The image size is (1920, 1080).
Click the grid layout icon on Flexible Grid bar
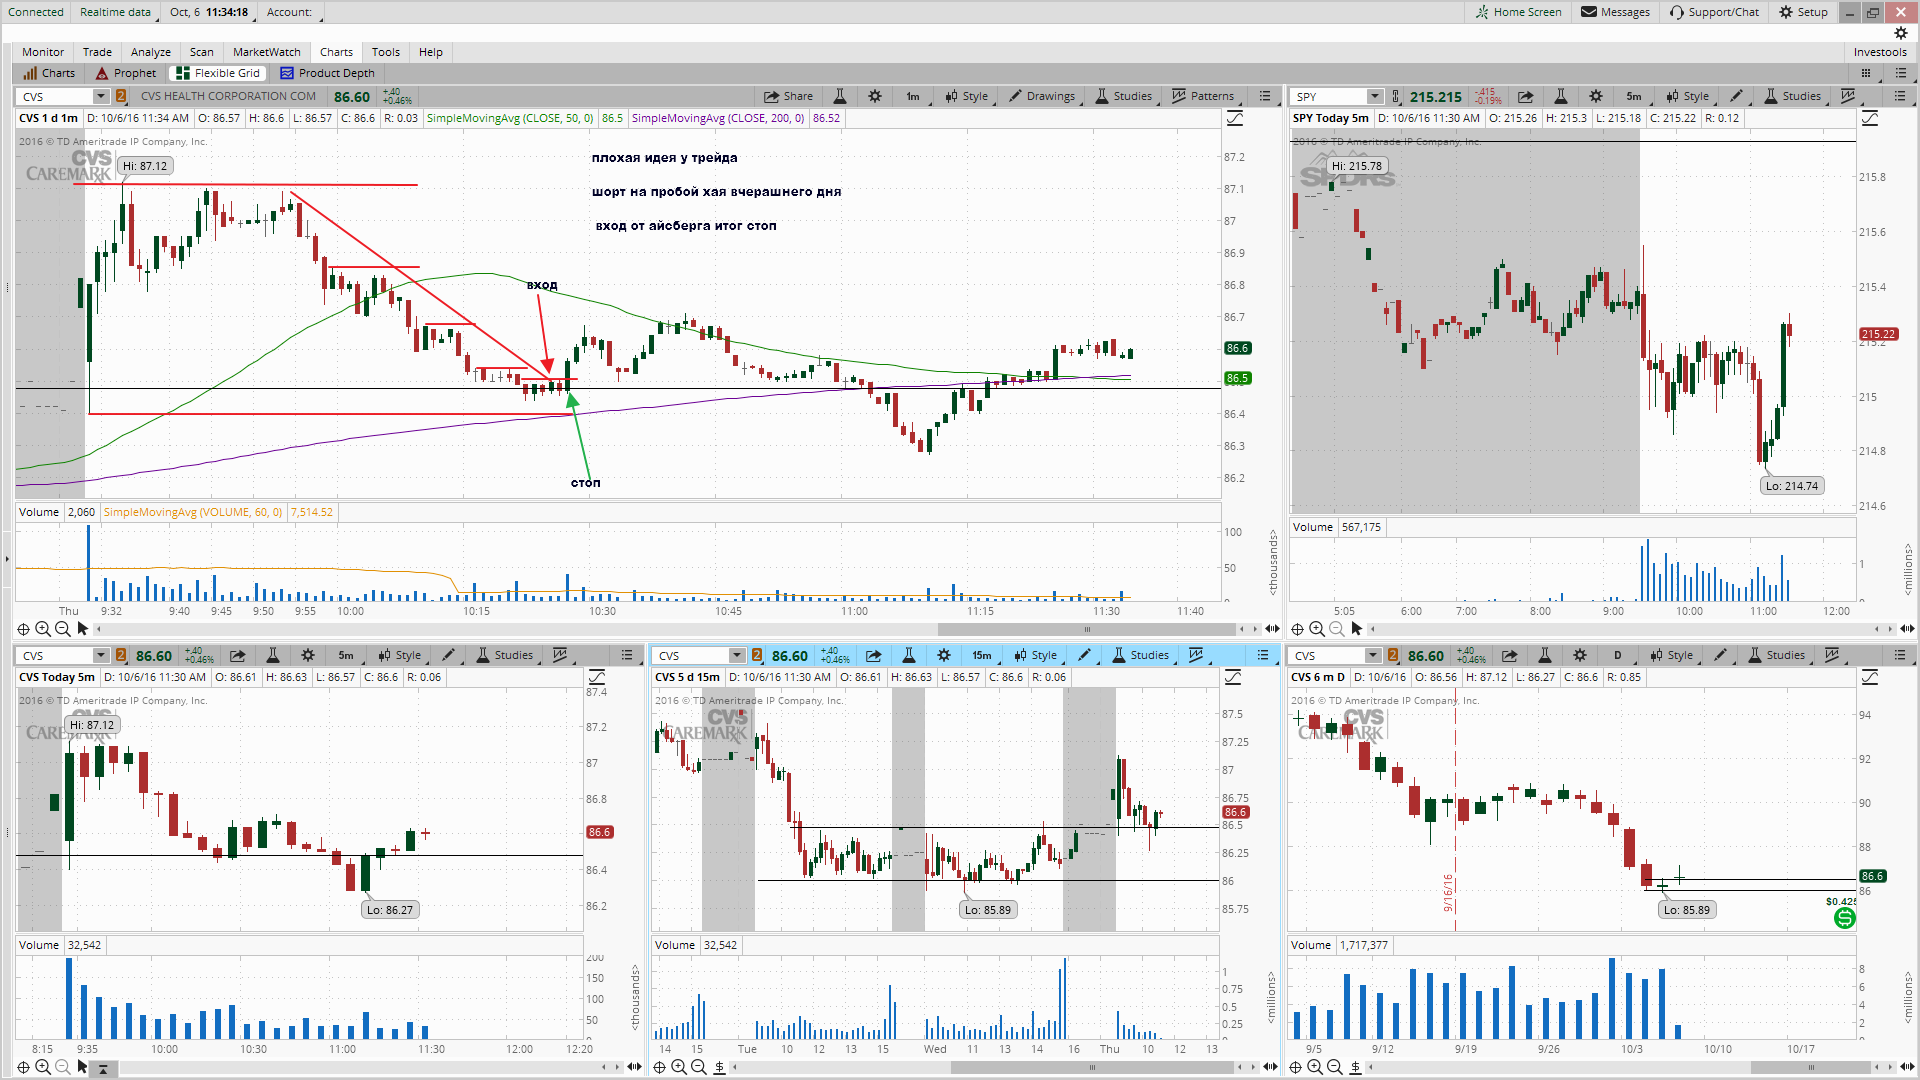pyautogui.click(x=1866, y=73)
